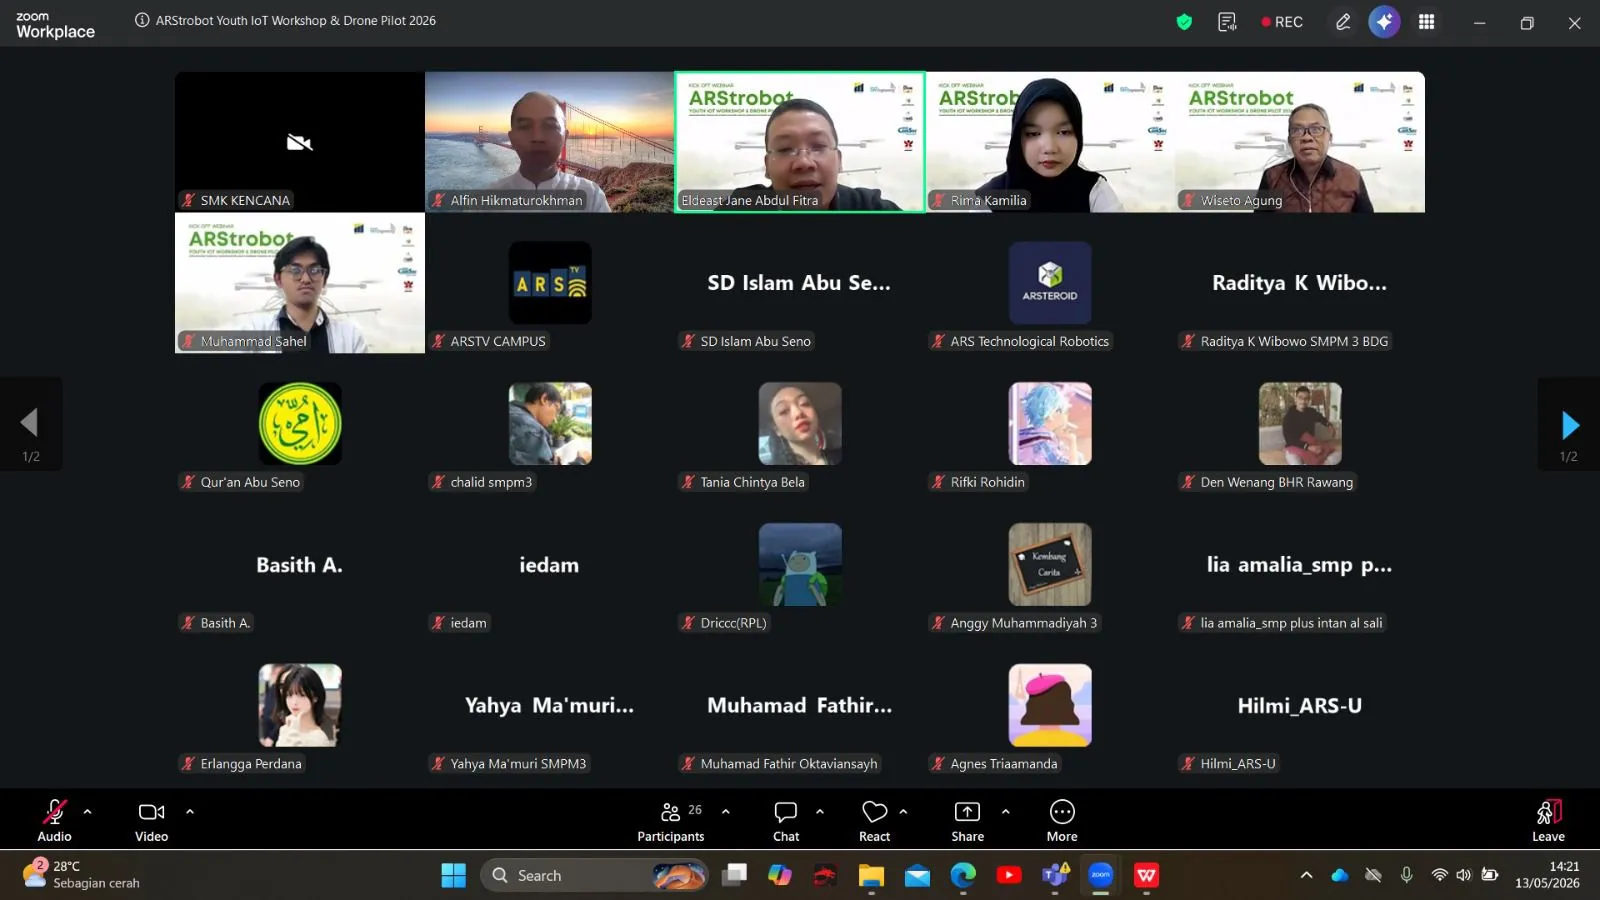This screenshot has height=900, width=1600.
Task: Click the taskbar volume speaker icon
Action: [1463, 875]
